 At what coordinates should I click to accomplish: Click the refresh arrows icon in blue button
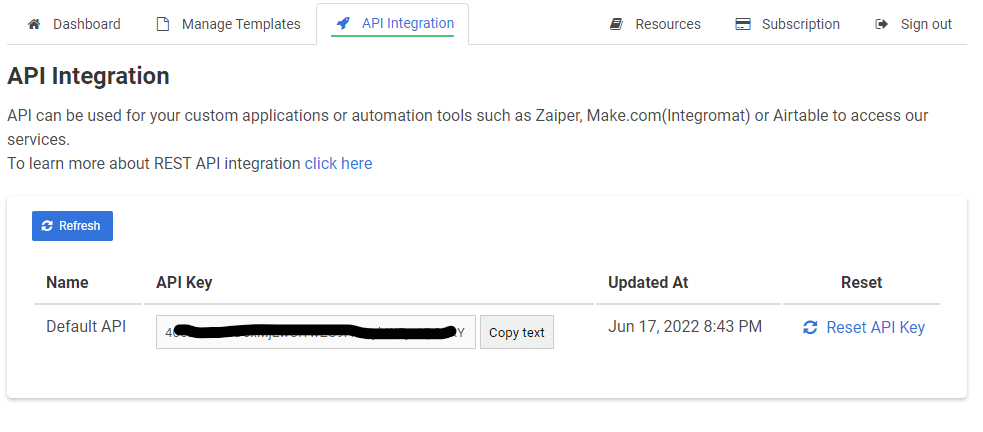coord(47,226)
